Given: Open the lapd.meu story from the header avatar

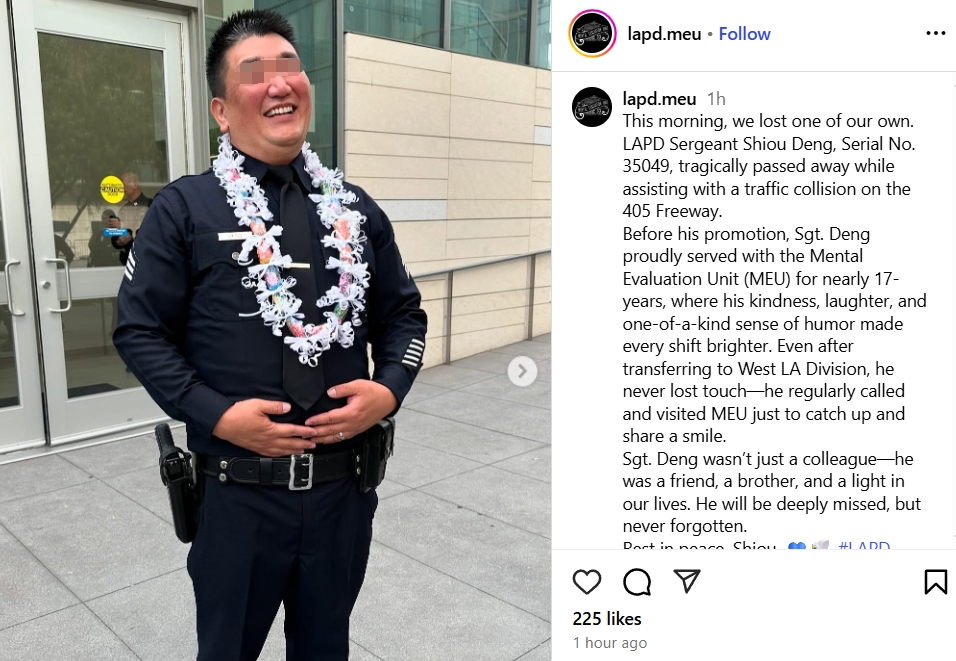Looking at the screenshot, I should (592, 34).
